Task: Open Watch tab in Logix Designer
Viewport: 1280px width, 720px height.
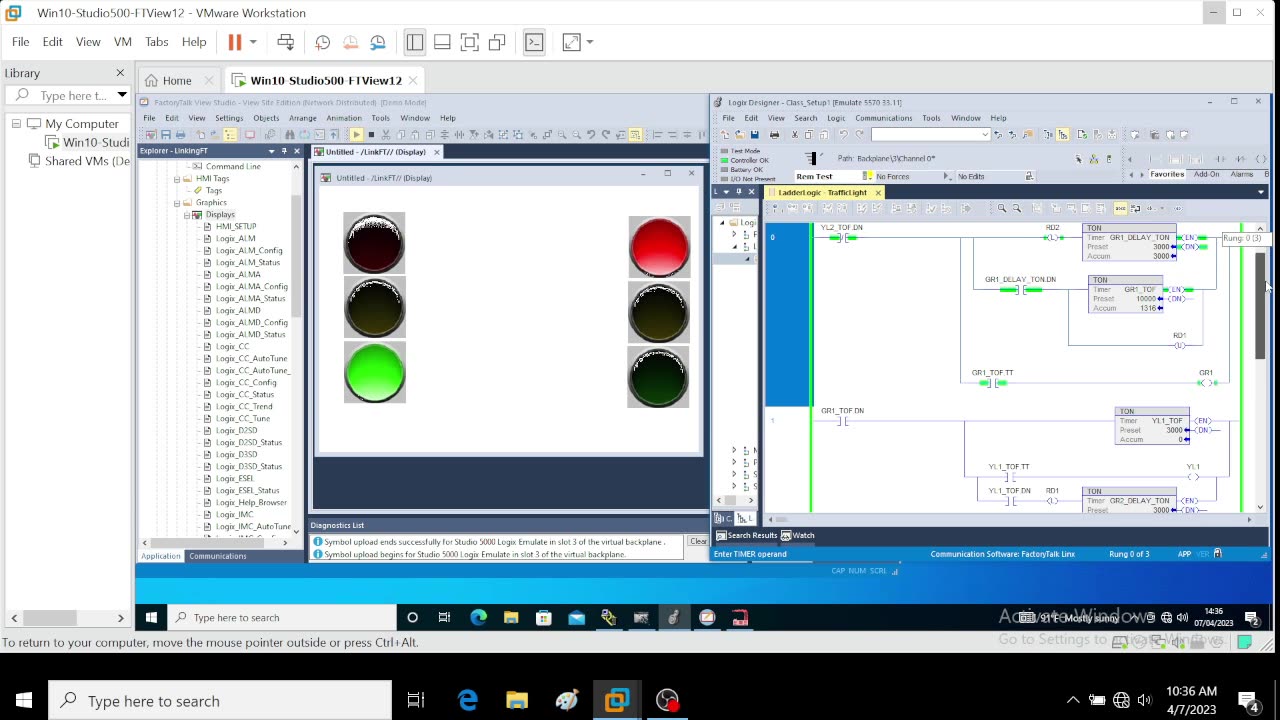Action: [x=798, y=535]
